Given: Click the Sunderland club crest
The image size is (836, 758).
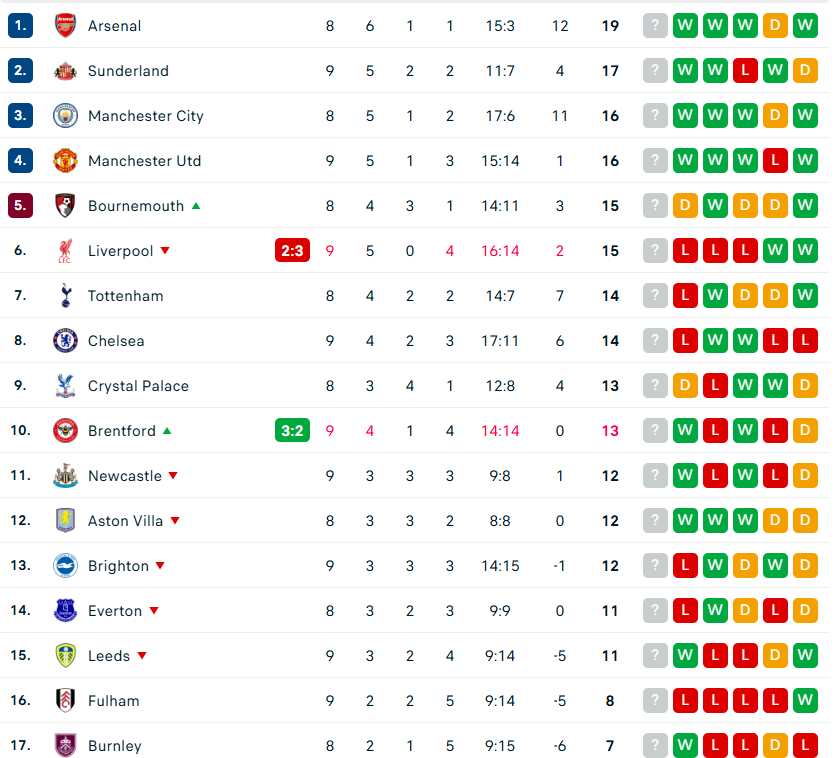Looking at the screenshot, I should coord(65,71).
